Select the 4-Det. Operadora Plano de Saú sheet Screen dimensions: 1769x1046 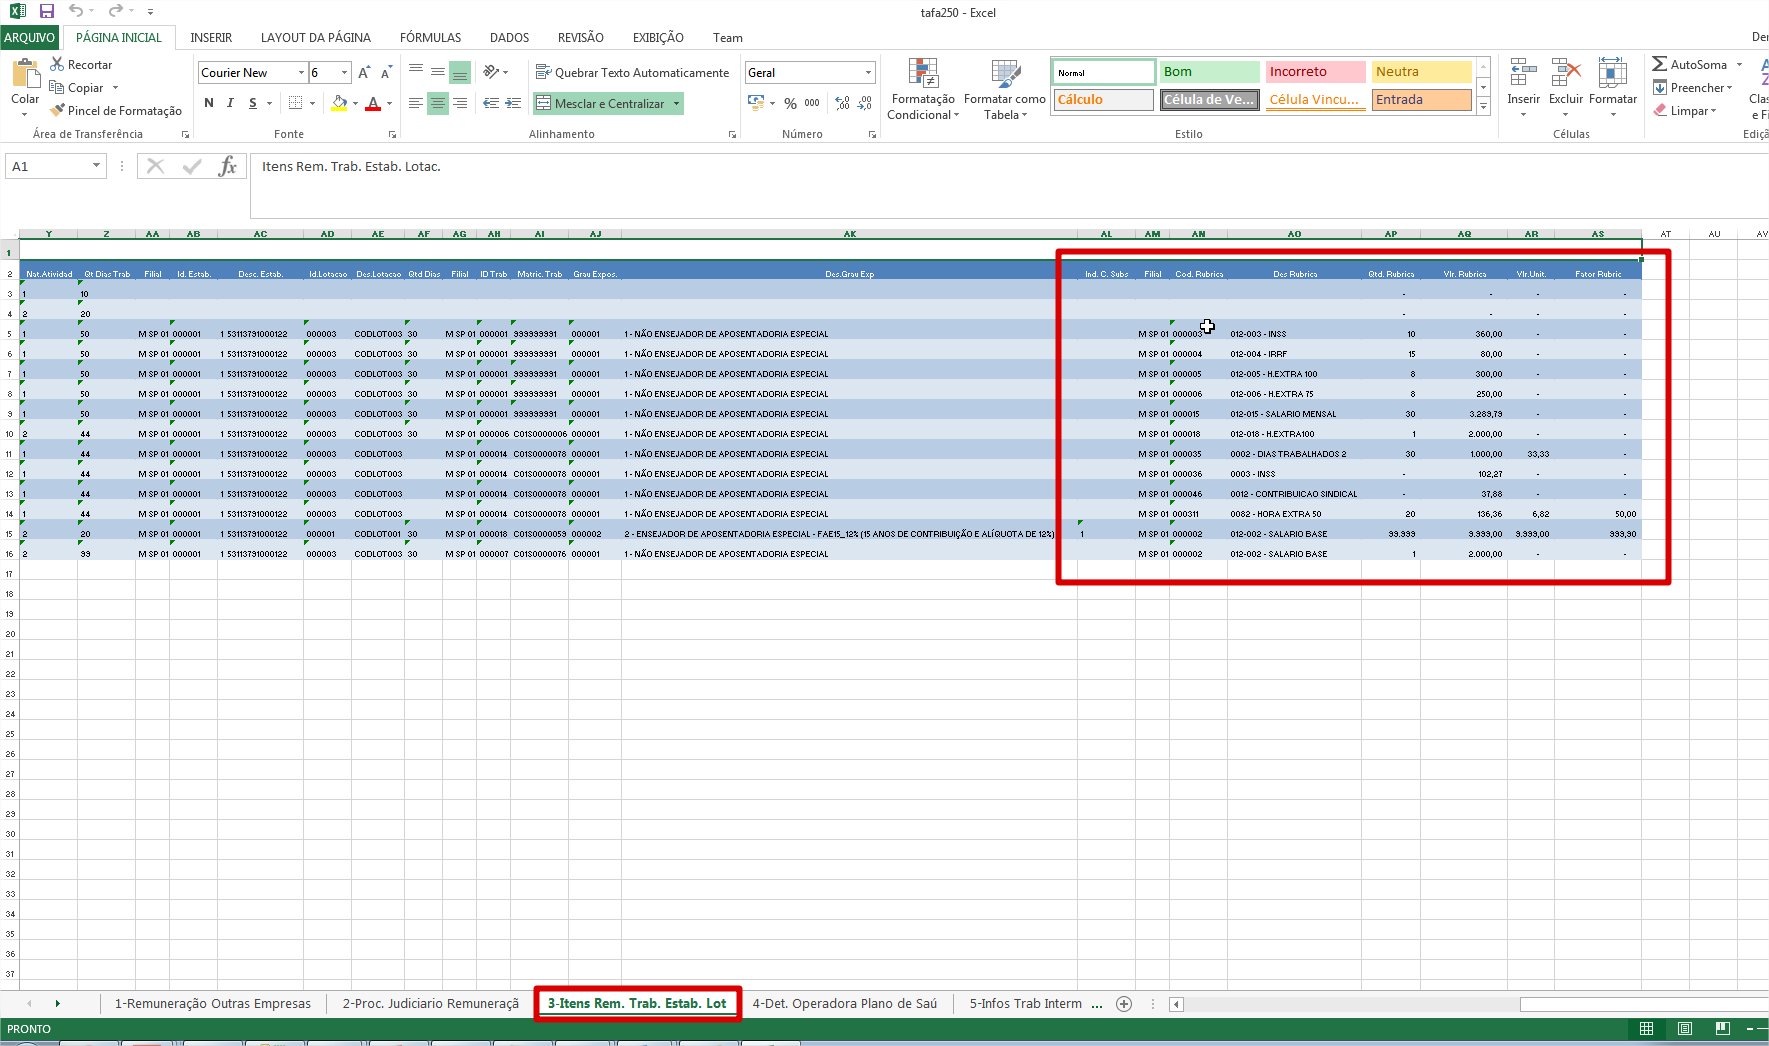pyautogui.click(x=844, y=1004)
